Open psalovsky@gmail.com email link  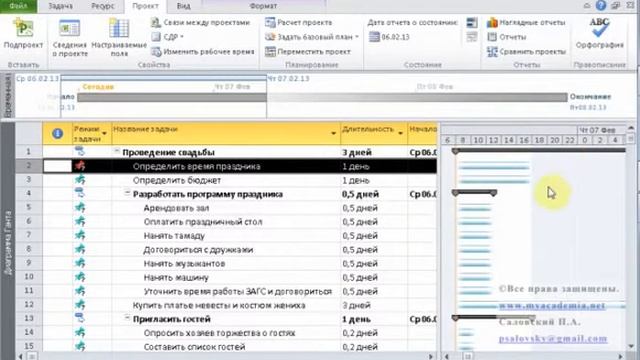point(553,339)
